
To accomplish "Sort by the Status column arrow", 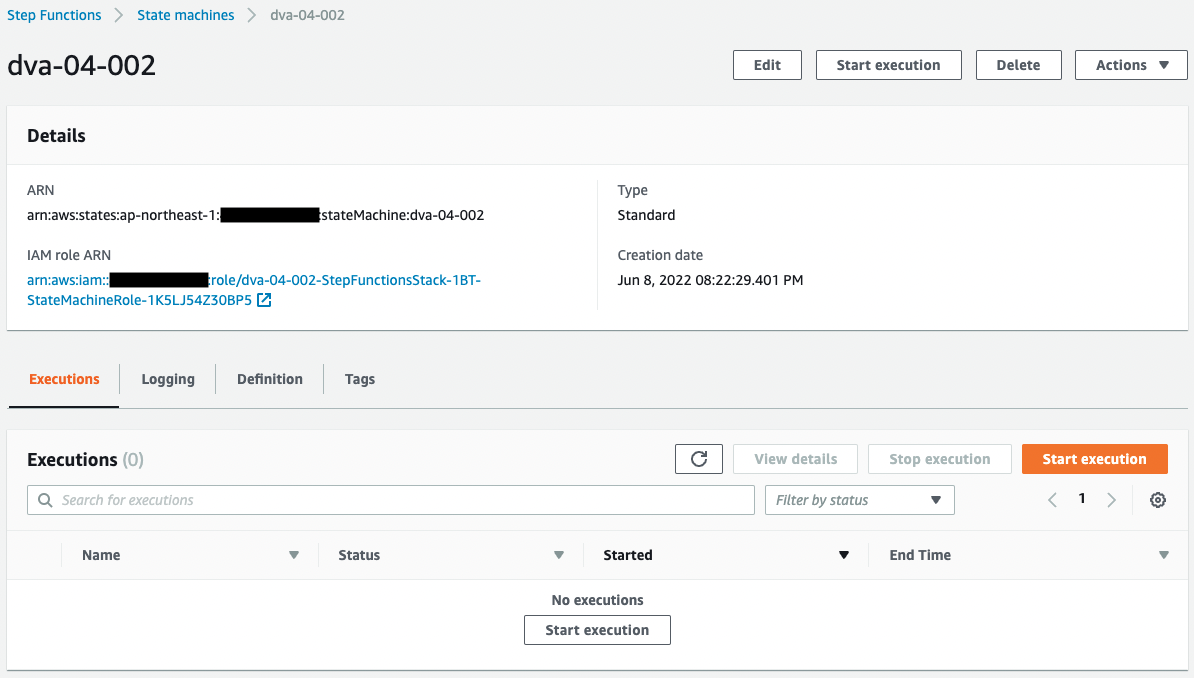I will pos(559,555).
